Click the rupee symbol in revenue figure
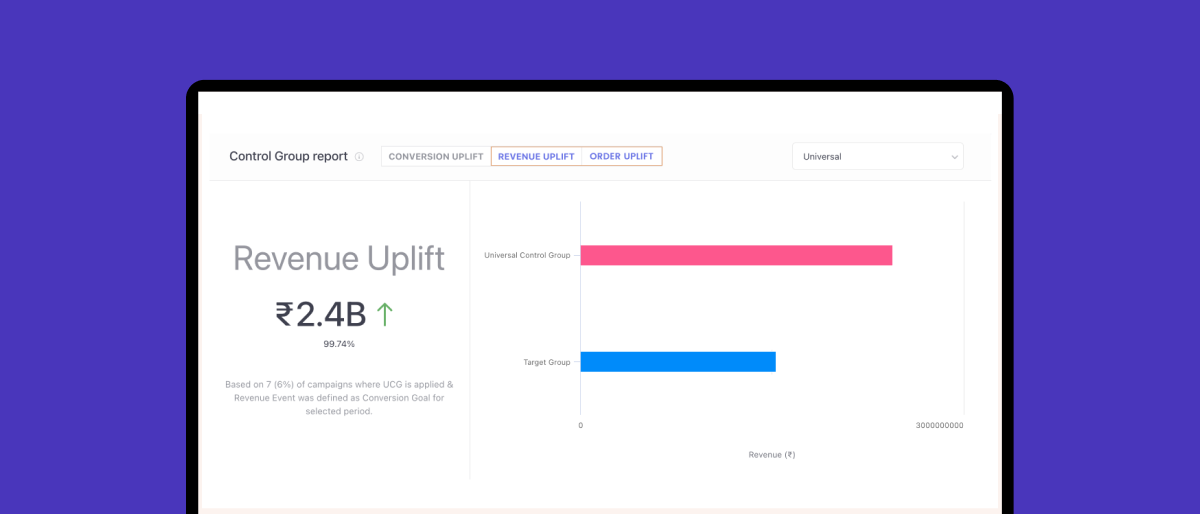1200x514 pixels. click(x=285, y=315)
